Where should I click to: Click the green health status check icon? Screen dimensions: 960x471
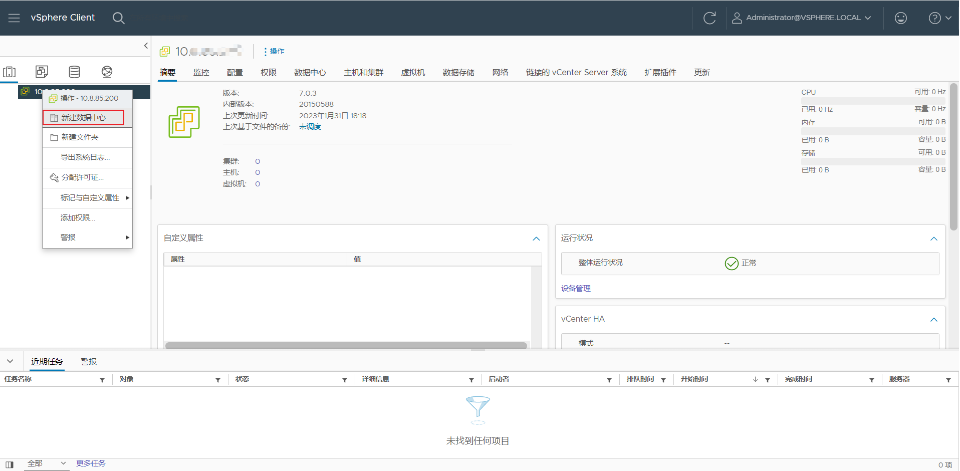point(731,263)
